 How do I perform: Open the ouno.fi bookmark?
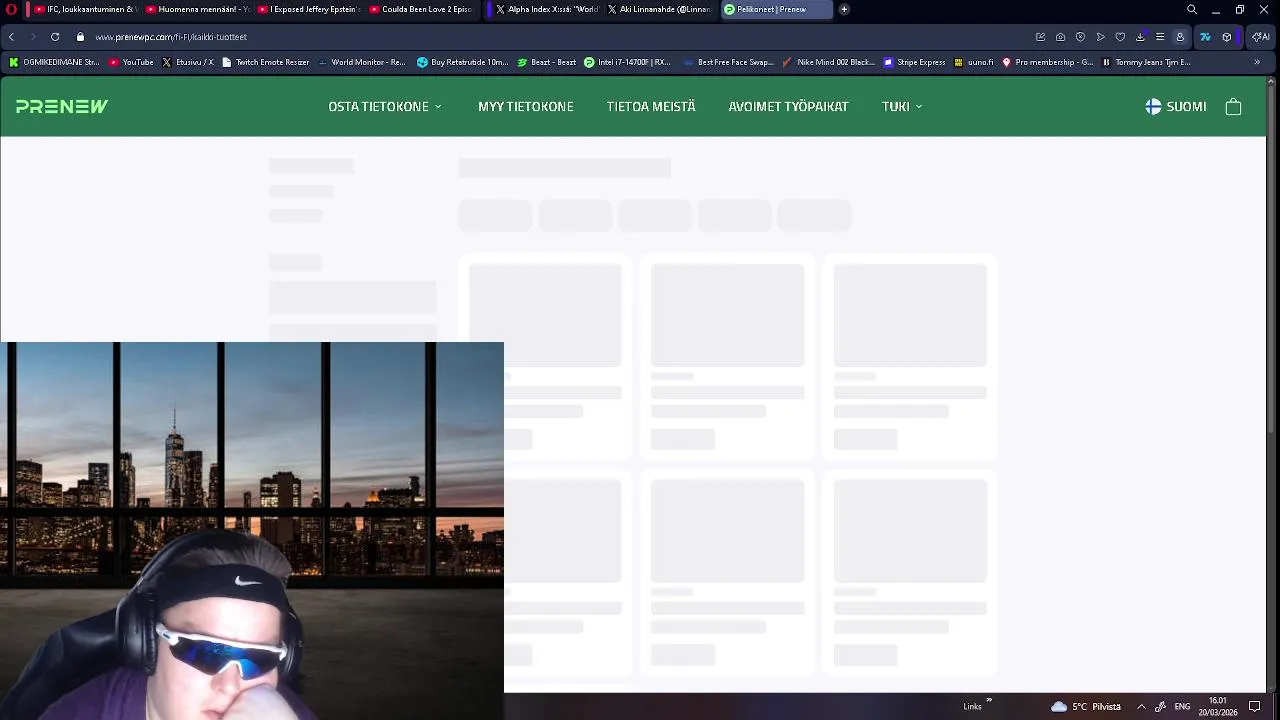pos(974,62)
